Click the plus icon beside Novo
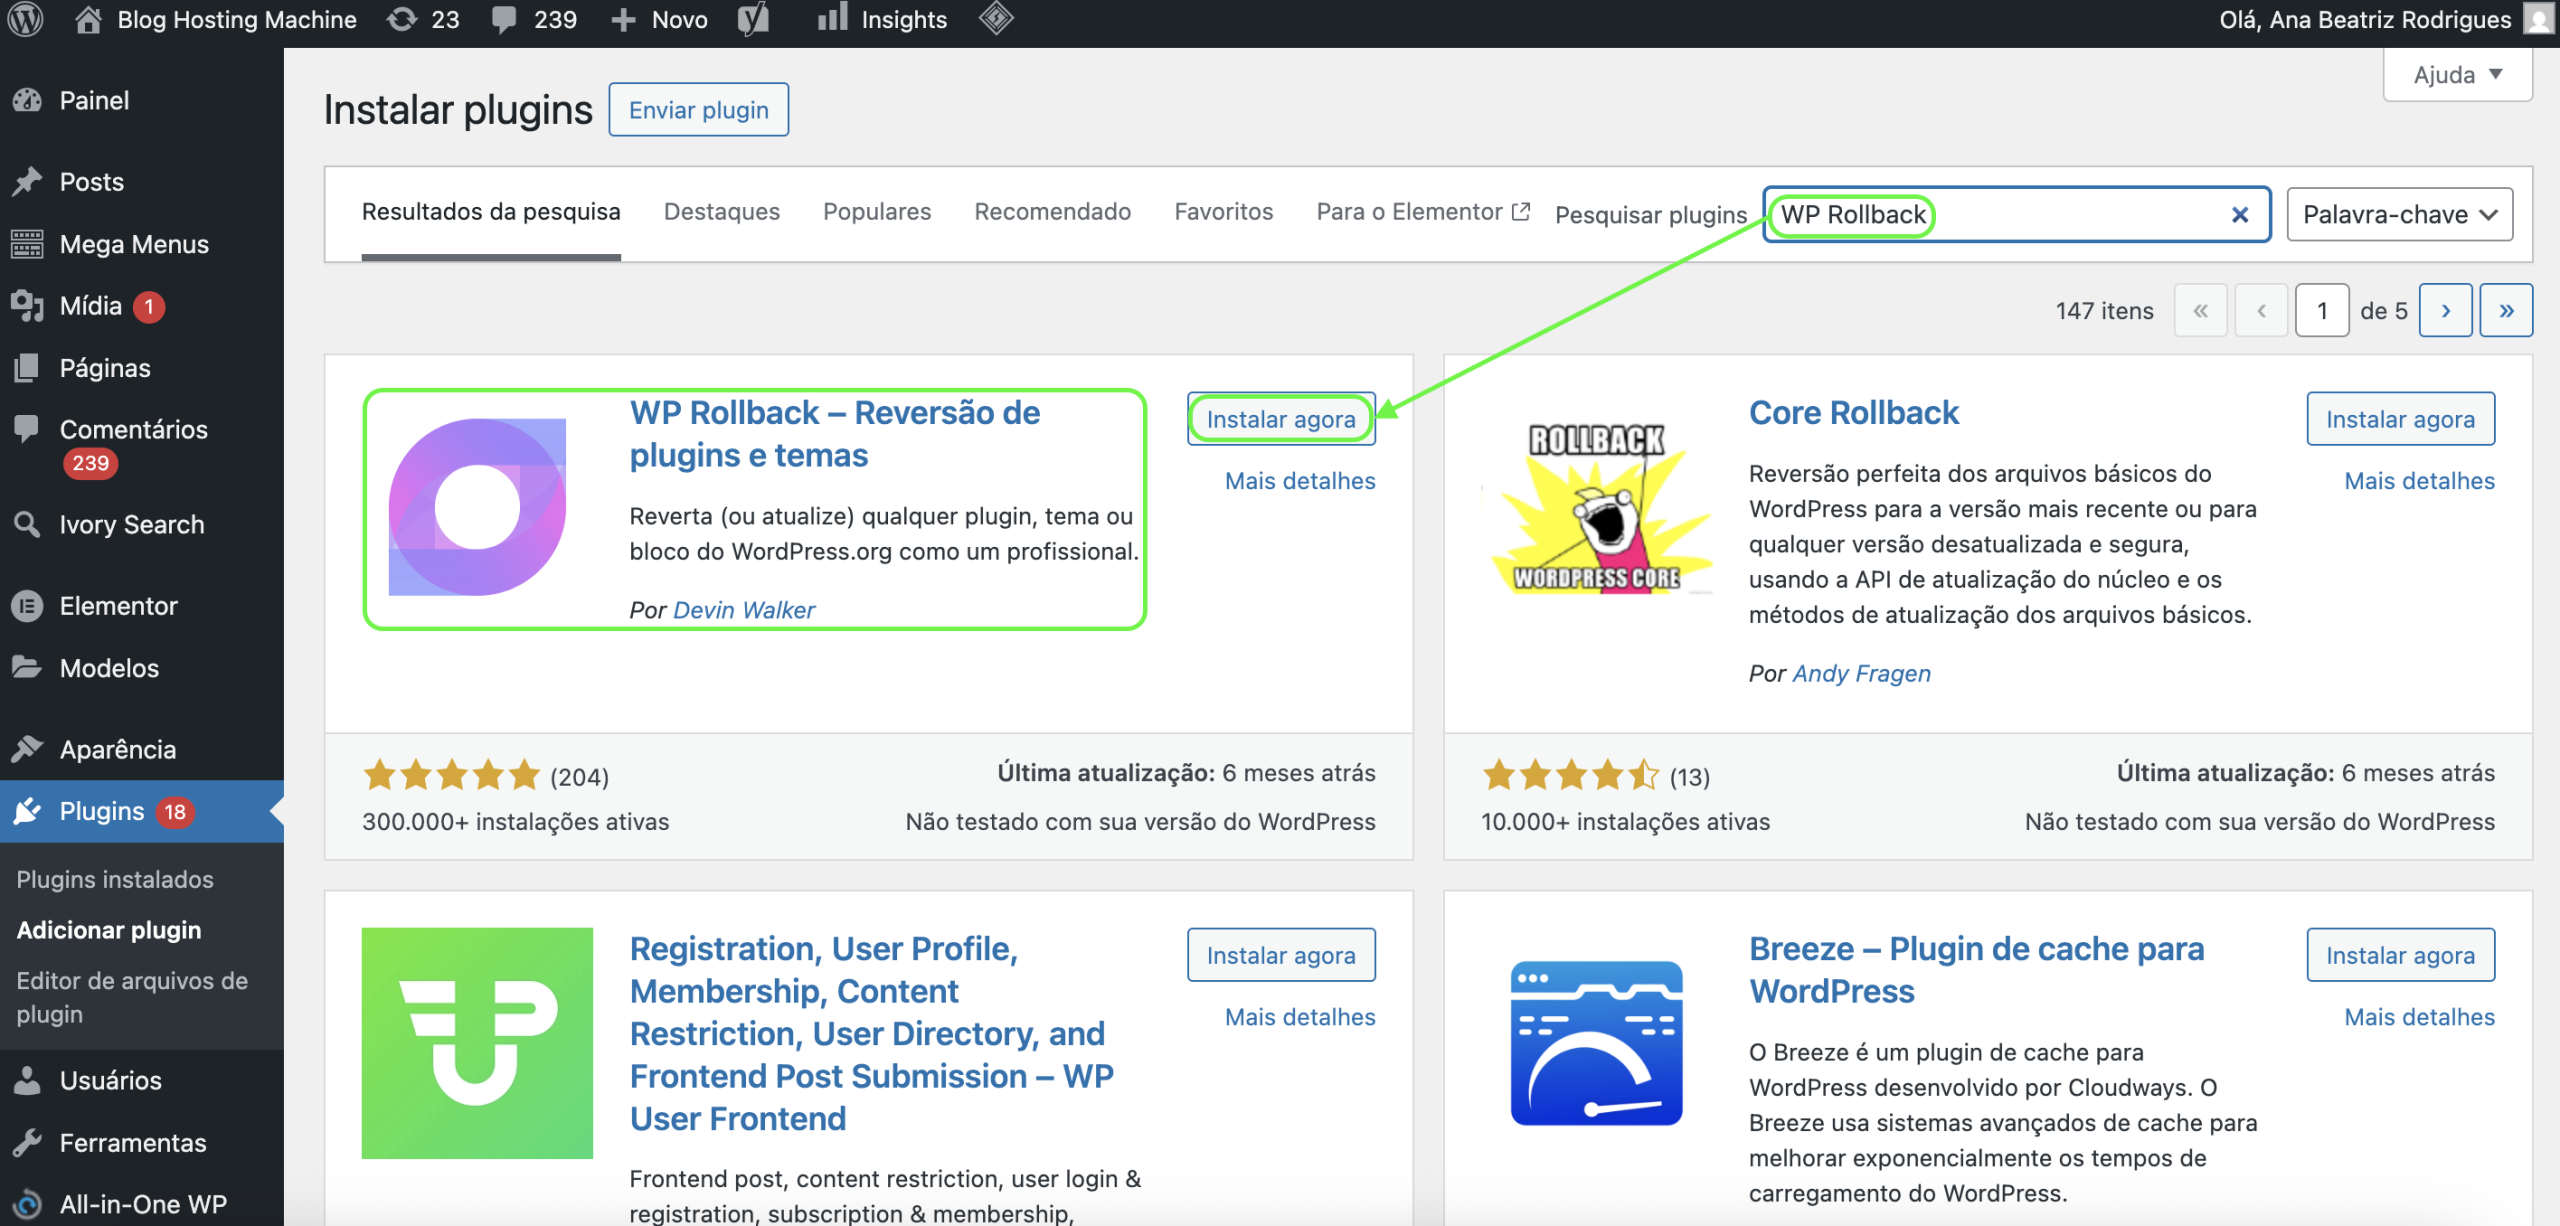 623,20
